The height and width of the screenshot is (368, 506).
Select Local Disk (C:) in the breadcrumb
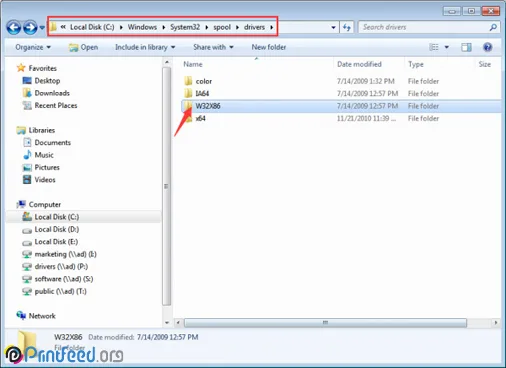pyautogui.click(x=92, y=27)
